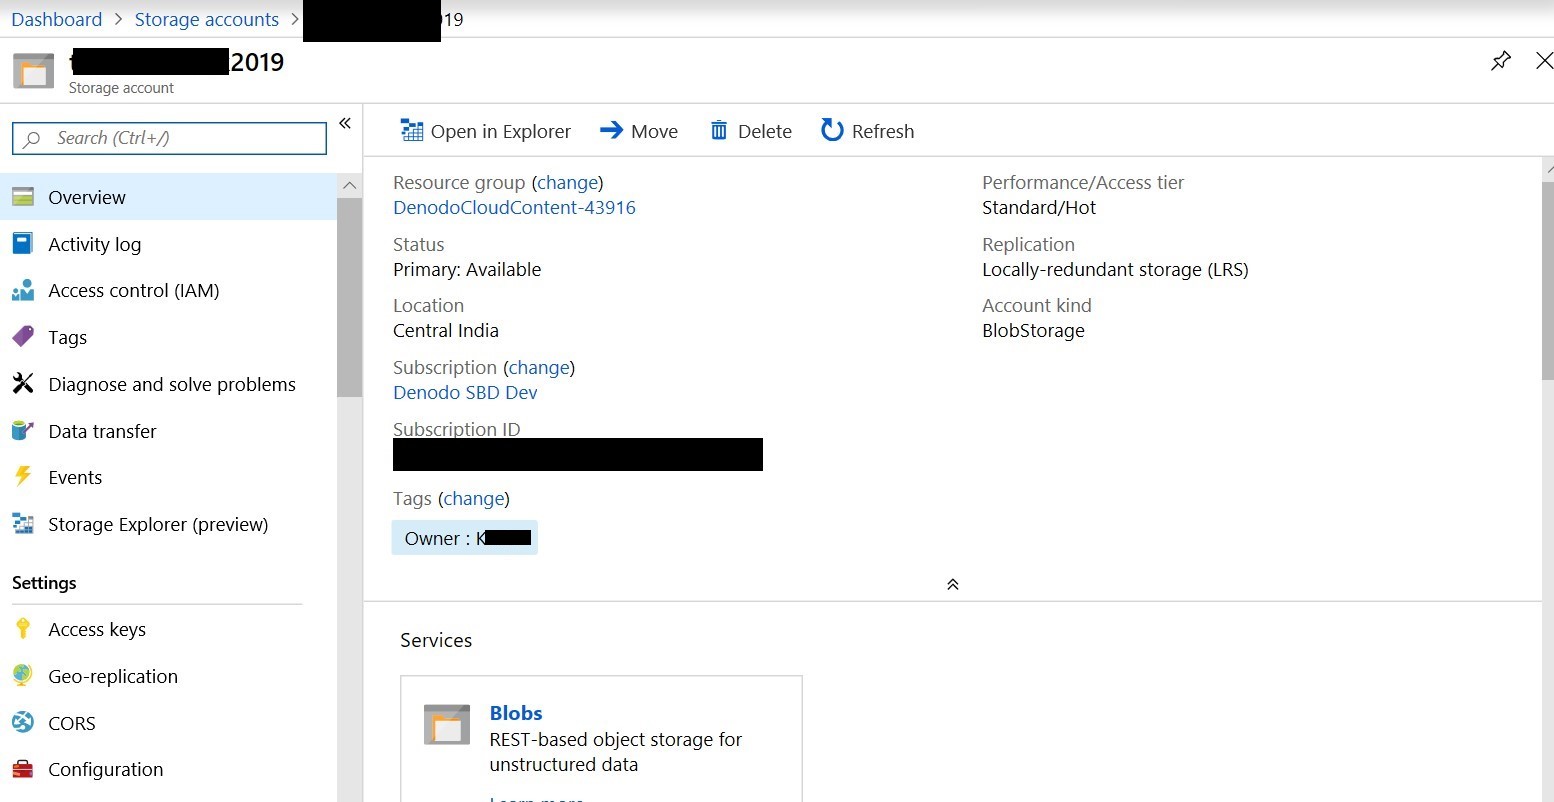1554x802 pixels.
Task: Click the Open in Explorer grid icon
Action: point(411,131)
